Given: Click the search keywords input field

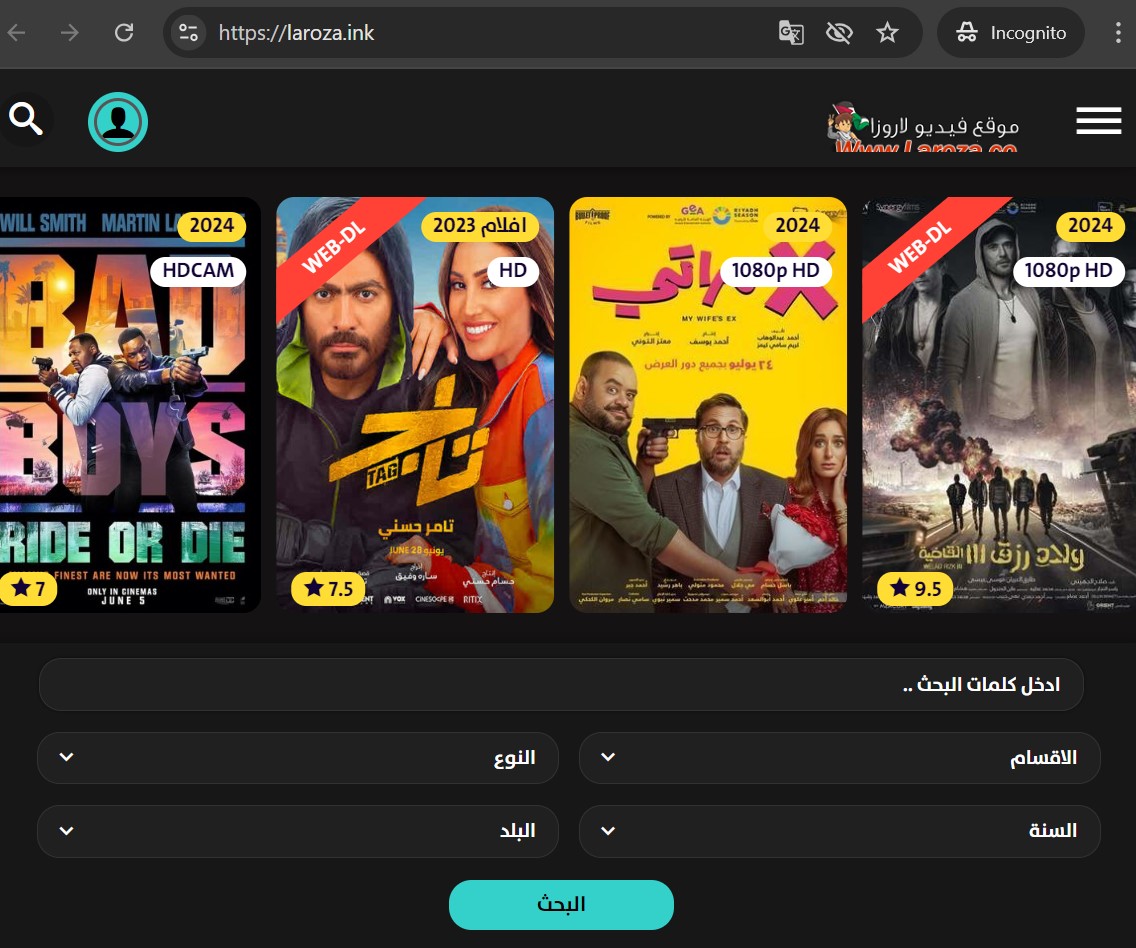Looking at the screenshot, I should 561,684.
